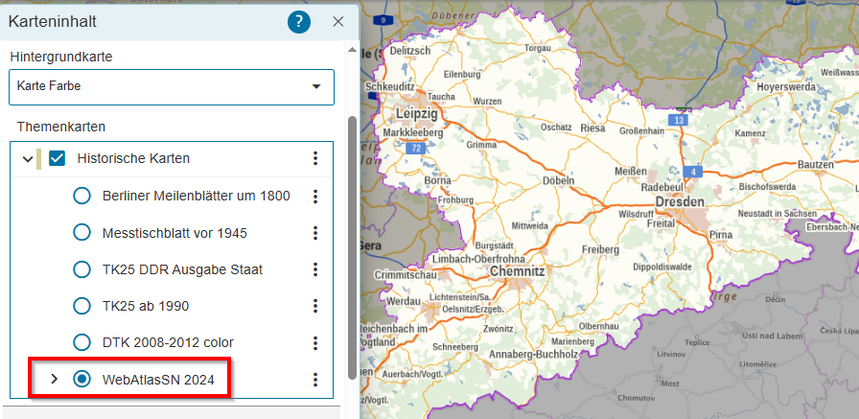The height and width of the screenshot is (419, 859).
Task: Open options menu for WebAtlasSN 2024
Action: pyautogui.click(x=315, y=379)
